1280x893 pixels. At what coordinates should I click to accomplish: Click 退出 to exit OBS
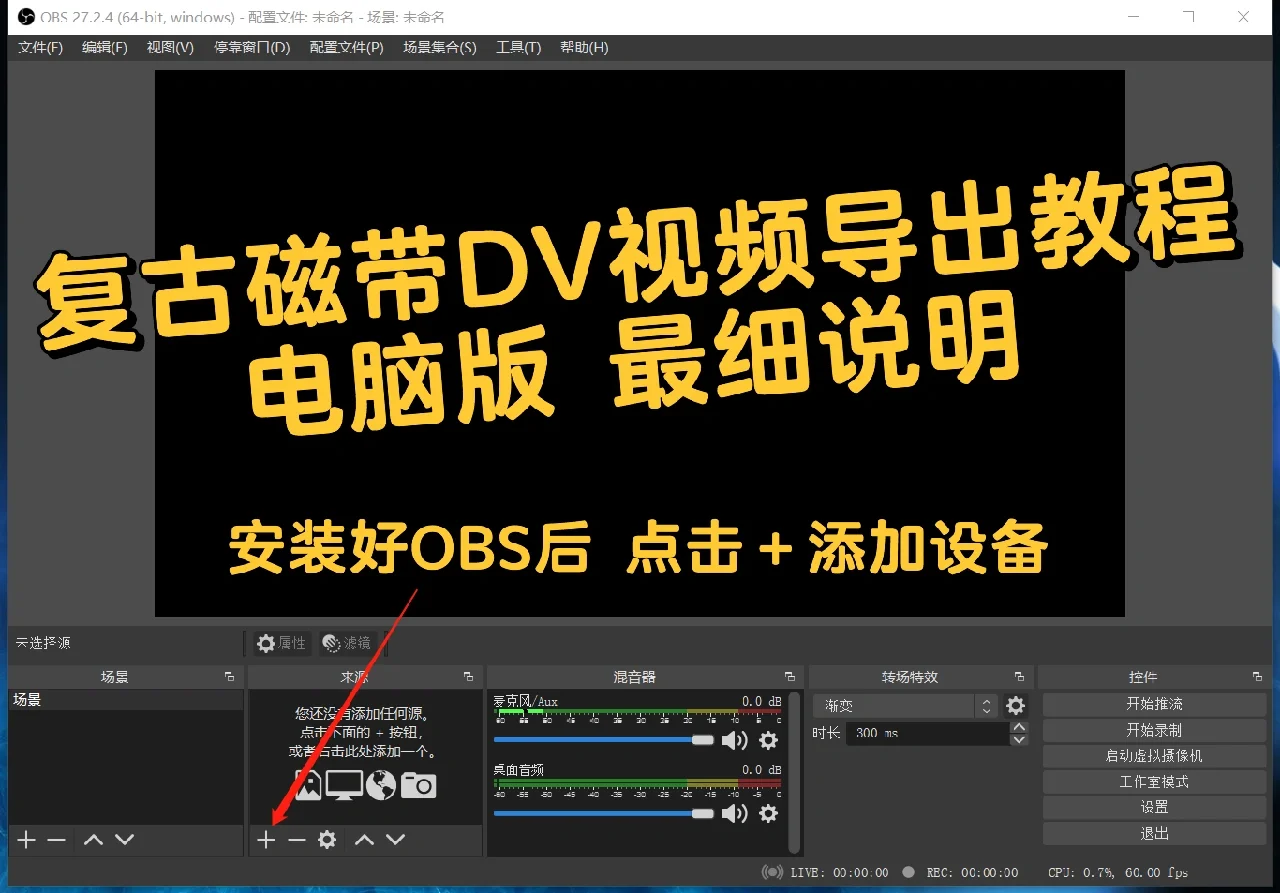pyautogui.click(x=1154, y=833)
